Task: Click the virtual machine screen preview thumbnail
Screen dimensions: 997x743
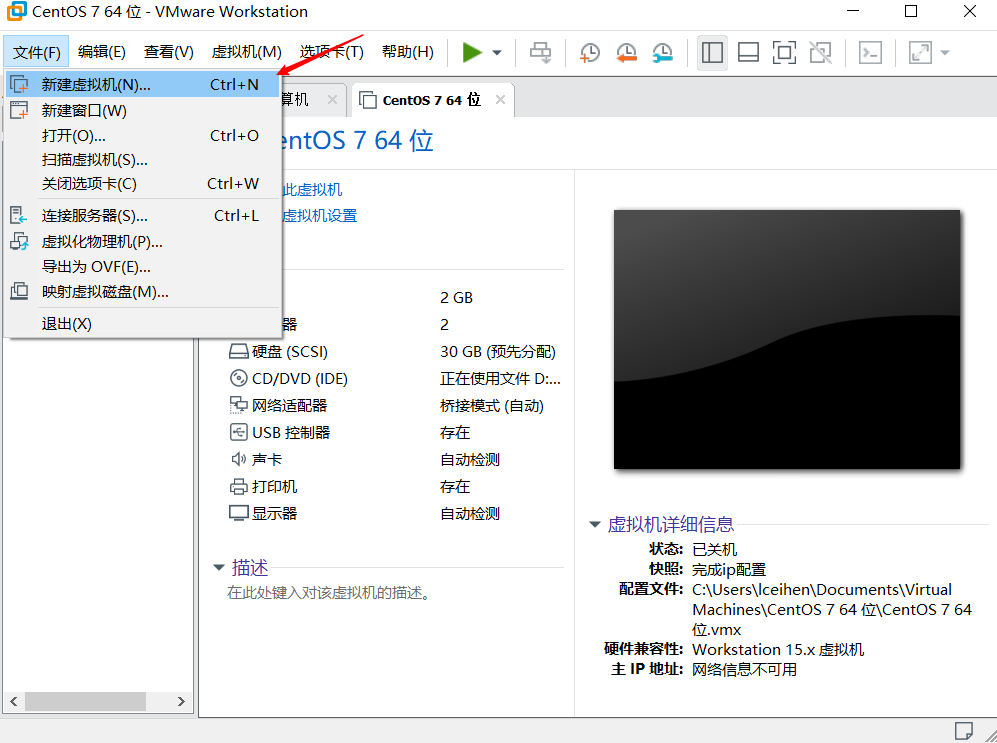Action: [787, 339]
